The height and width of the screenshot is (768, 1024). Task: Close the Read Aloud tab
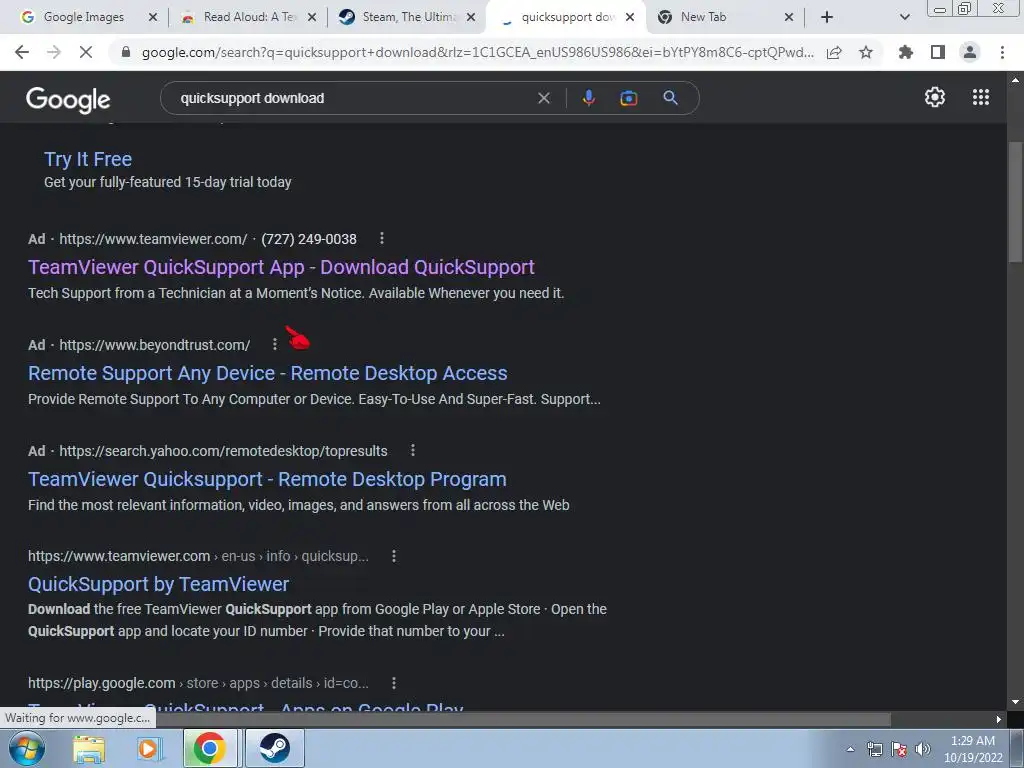tap(312, 17)
